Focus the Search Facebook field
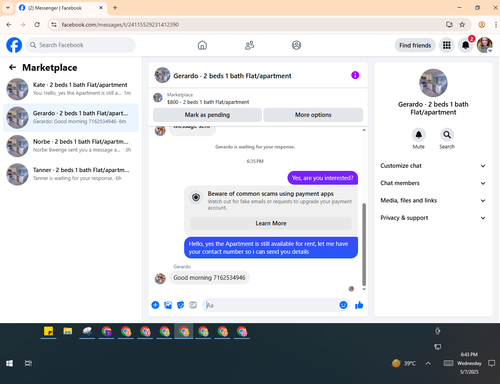 (x=80, y=45)
